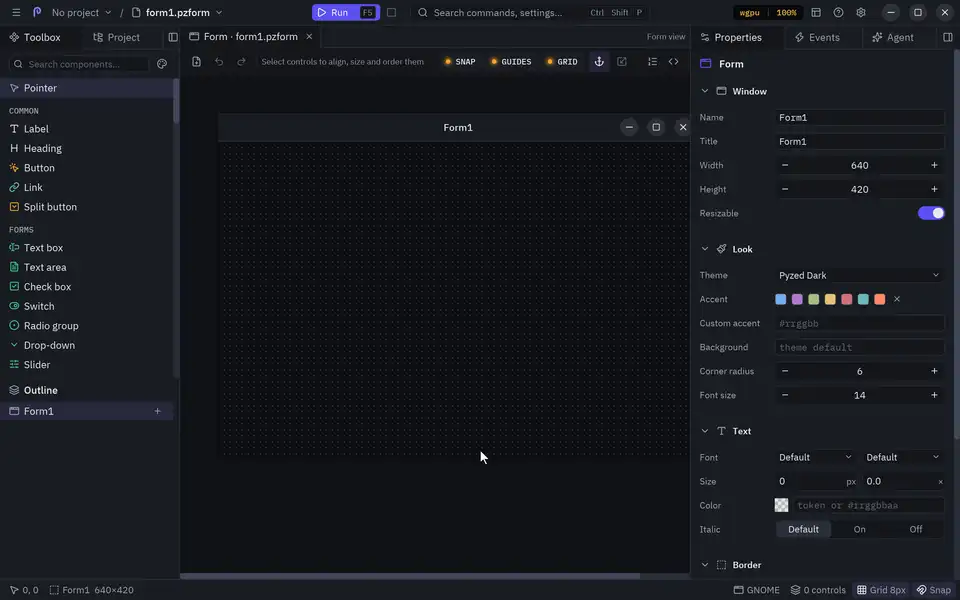Pick the Radio group component

pyautogui.click(x=87, y=326)
